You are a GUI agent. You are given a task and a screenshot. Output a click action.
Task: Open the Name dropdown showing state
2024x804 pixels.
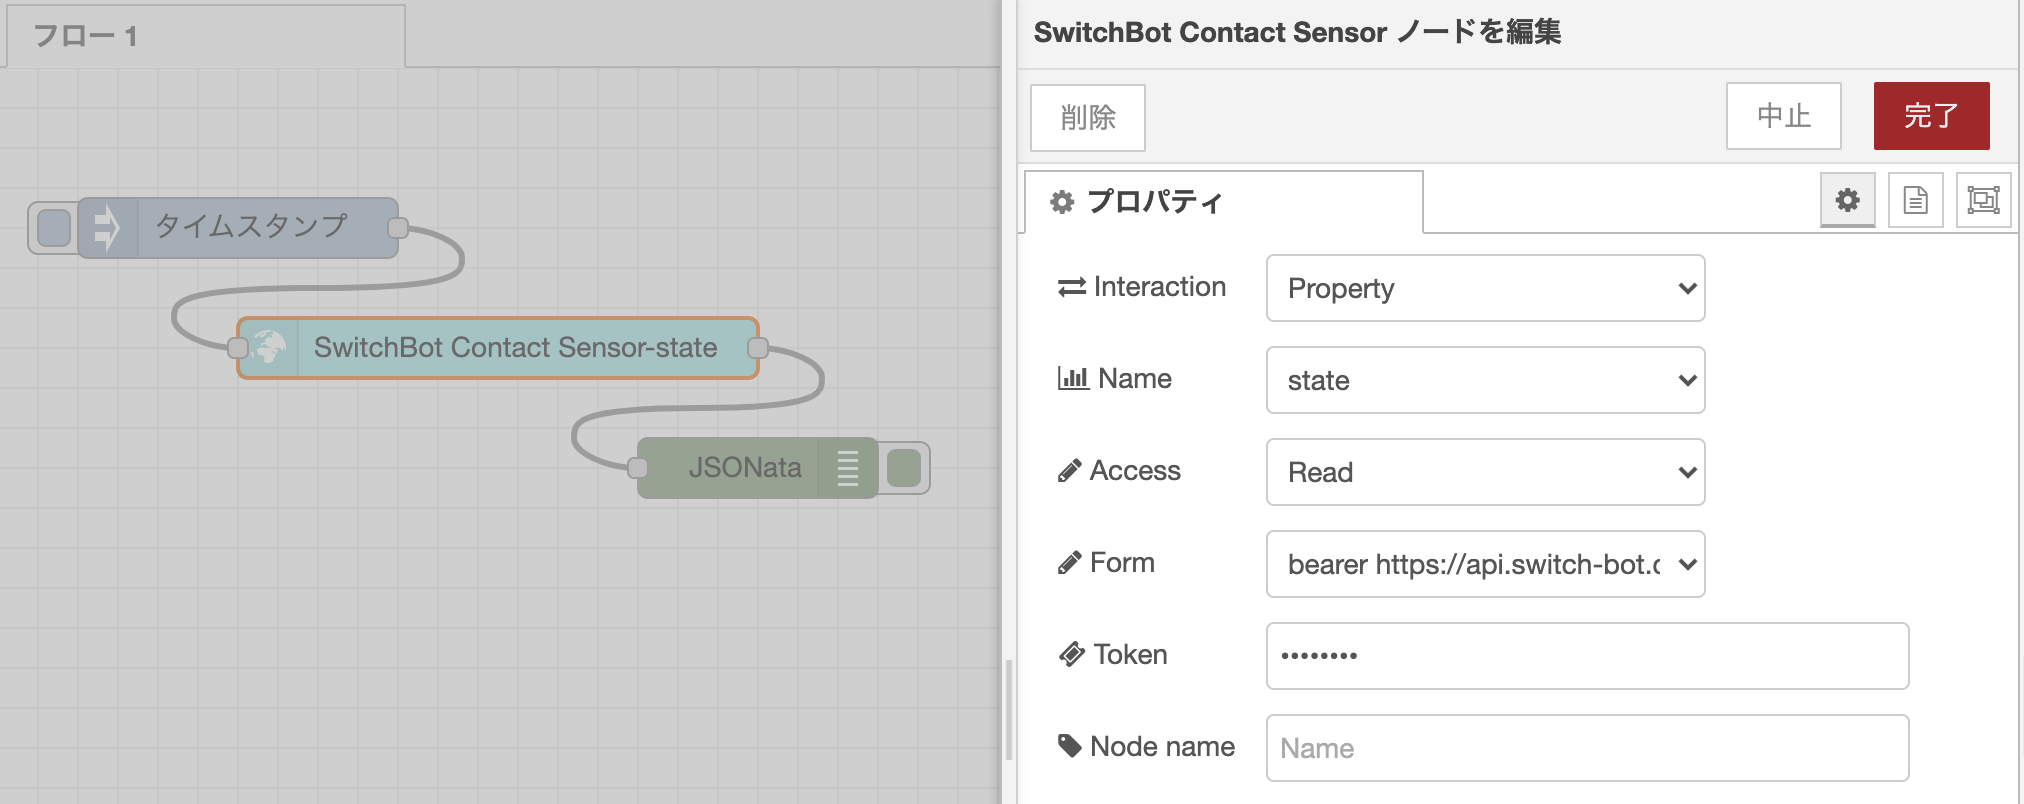[x=1485, y=380]
